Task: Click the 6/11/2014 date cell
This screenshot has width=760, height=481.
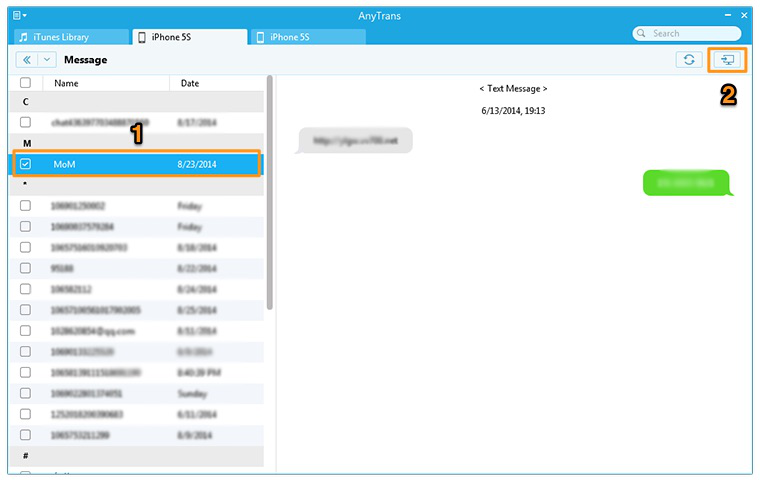Action: click(x=197, y=415)
